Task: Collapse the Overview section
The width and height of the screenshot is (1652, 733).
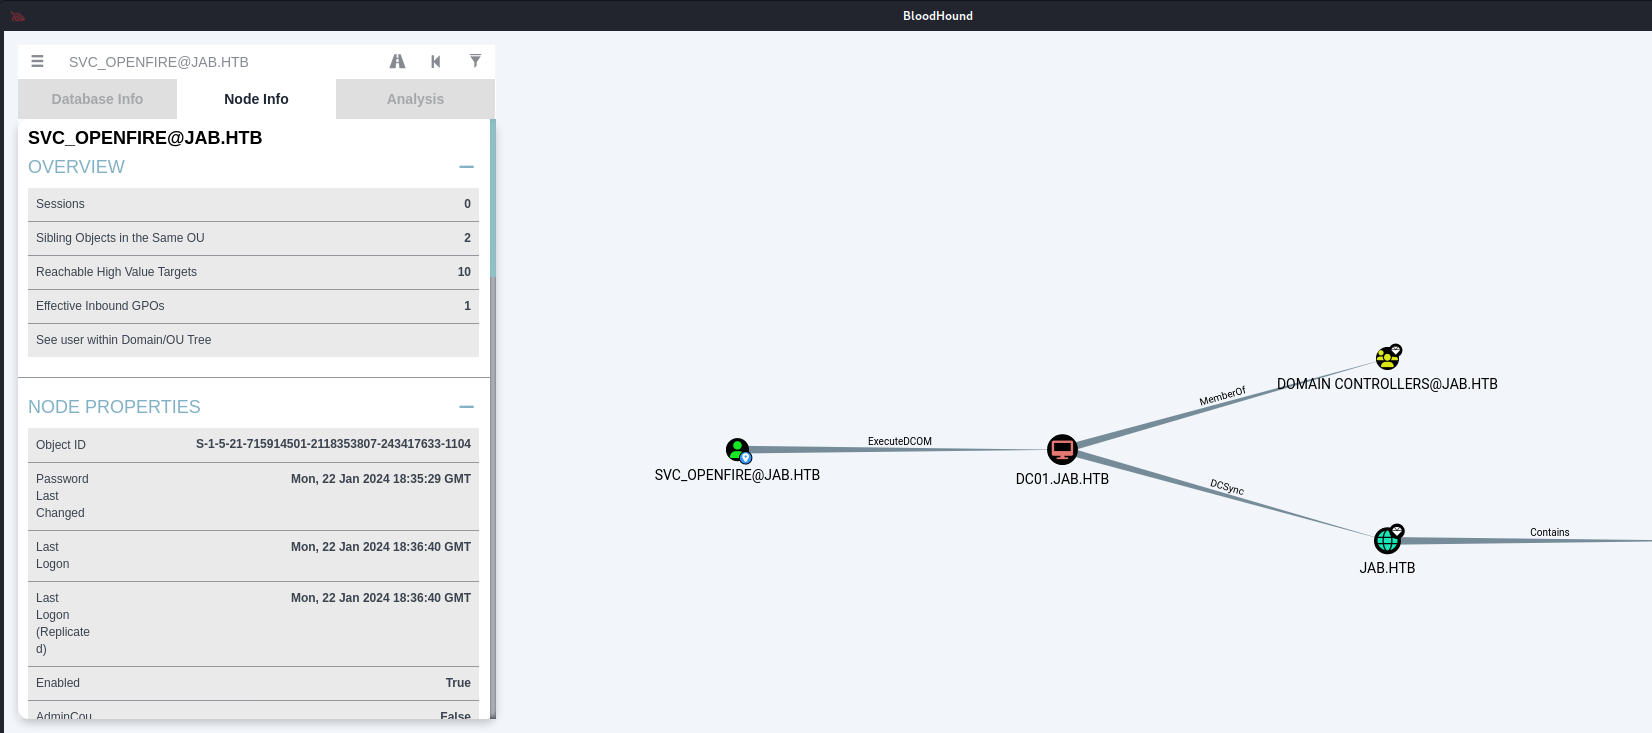Action: pos(466,167)
